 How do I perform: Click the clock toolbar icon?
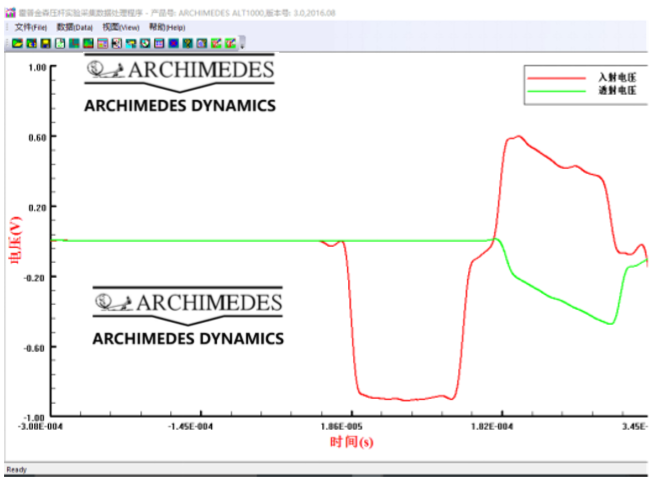(145, 43)
